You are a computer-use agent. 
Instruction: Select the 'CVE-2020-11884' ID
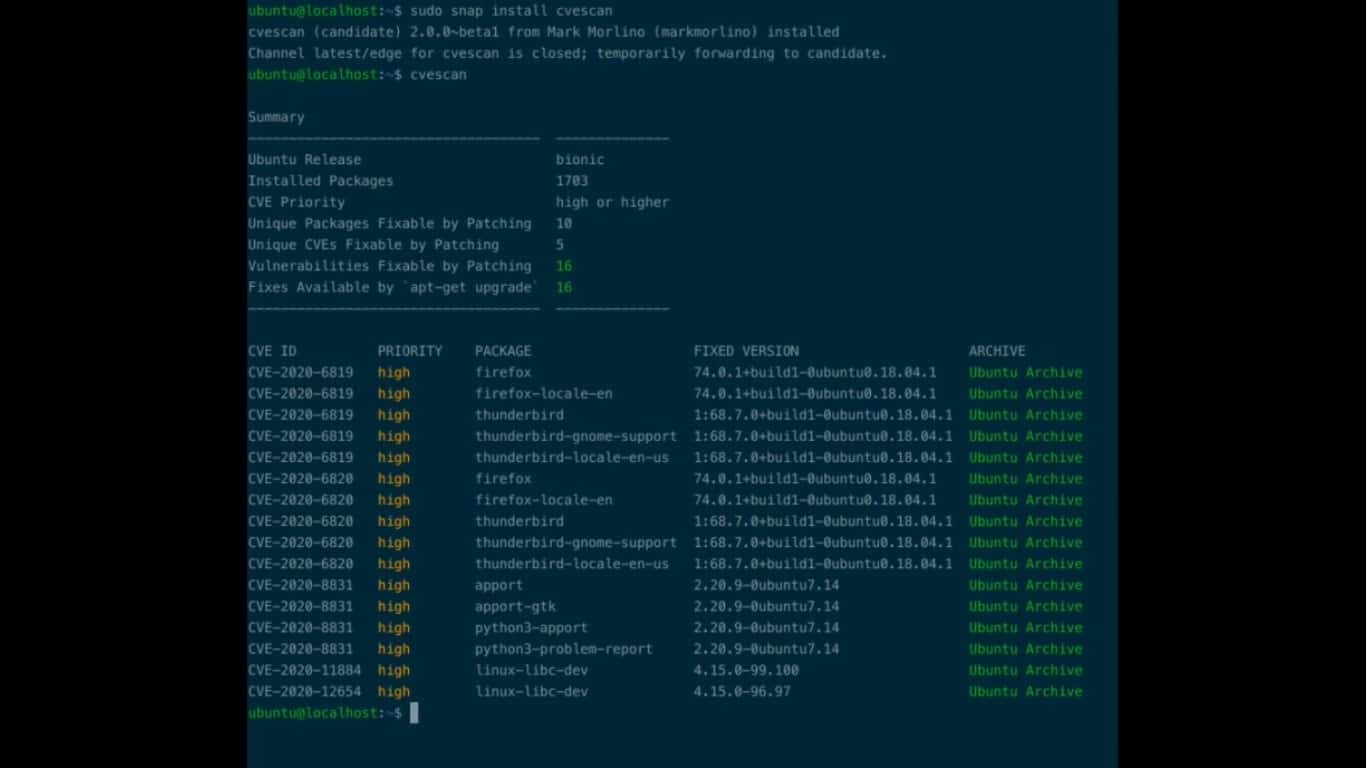pyautogui.click(x=305, y=670)
